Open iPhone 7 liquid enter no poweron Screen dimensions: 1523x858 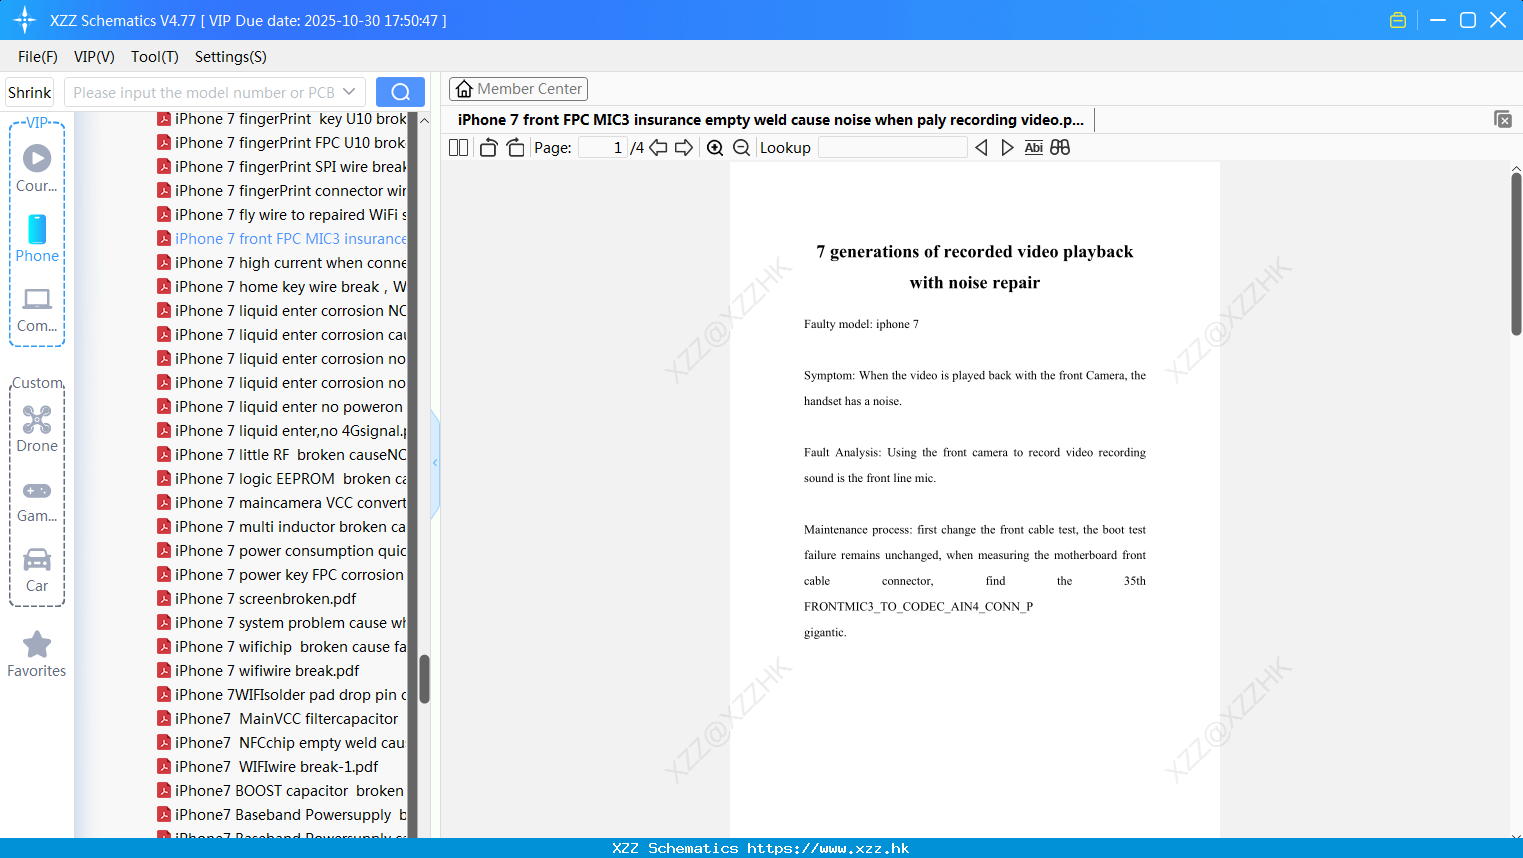pyautogui.click(x=281, y=407)
